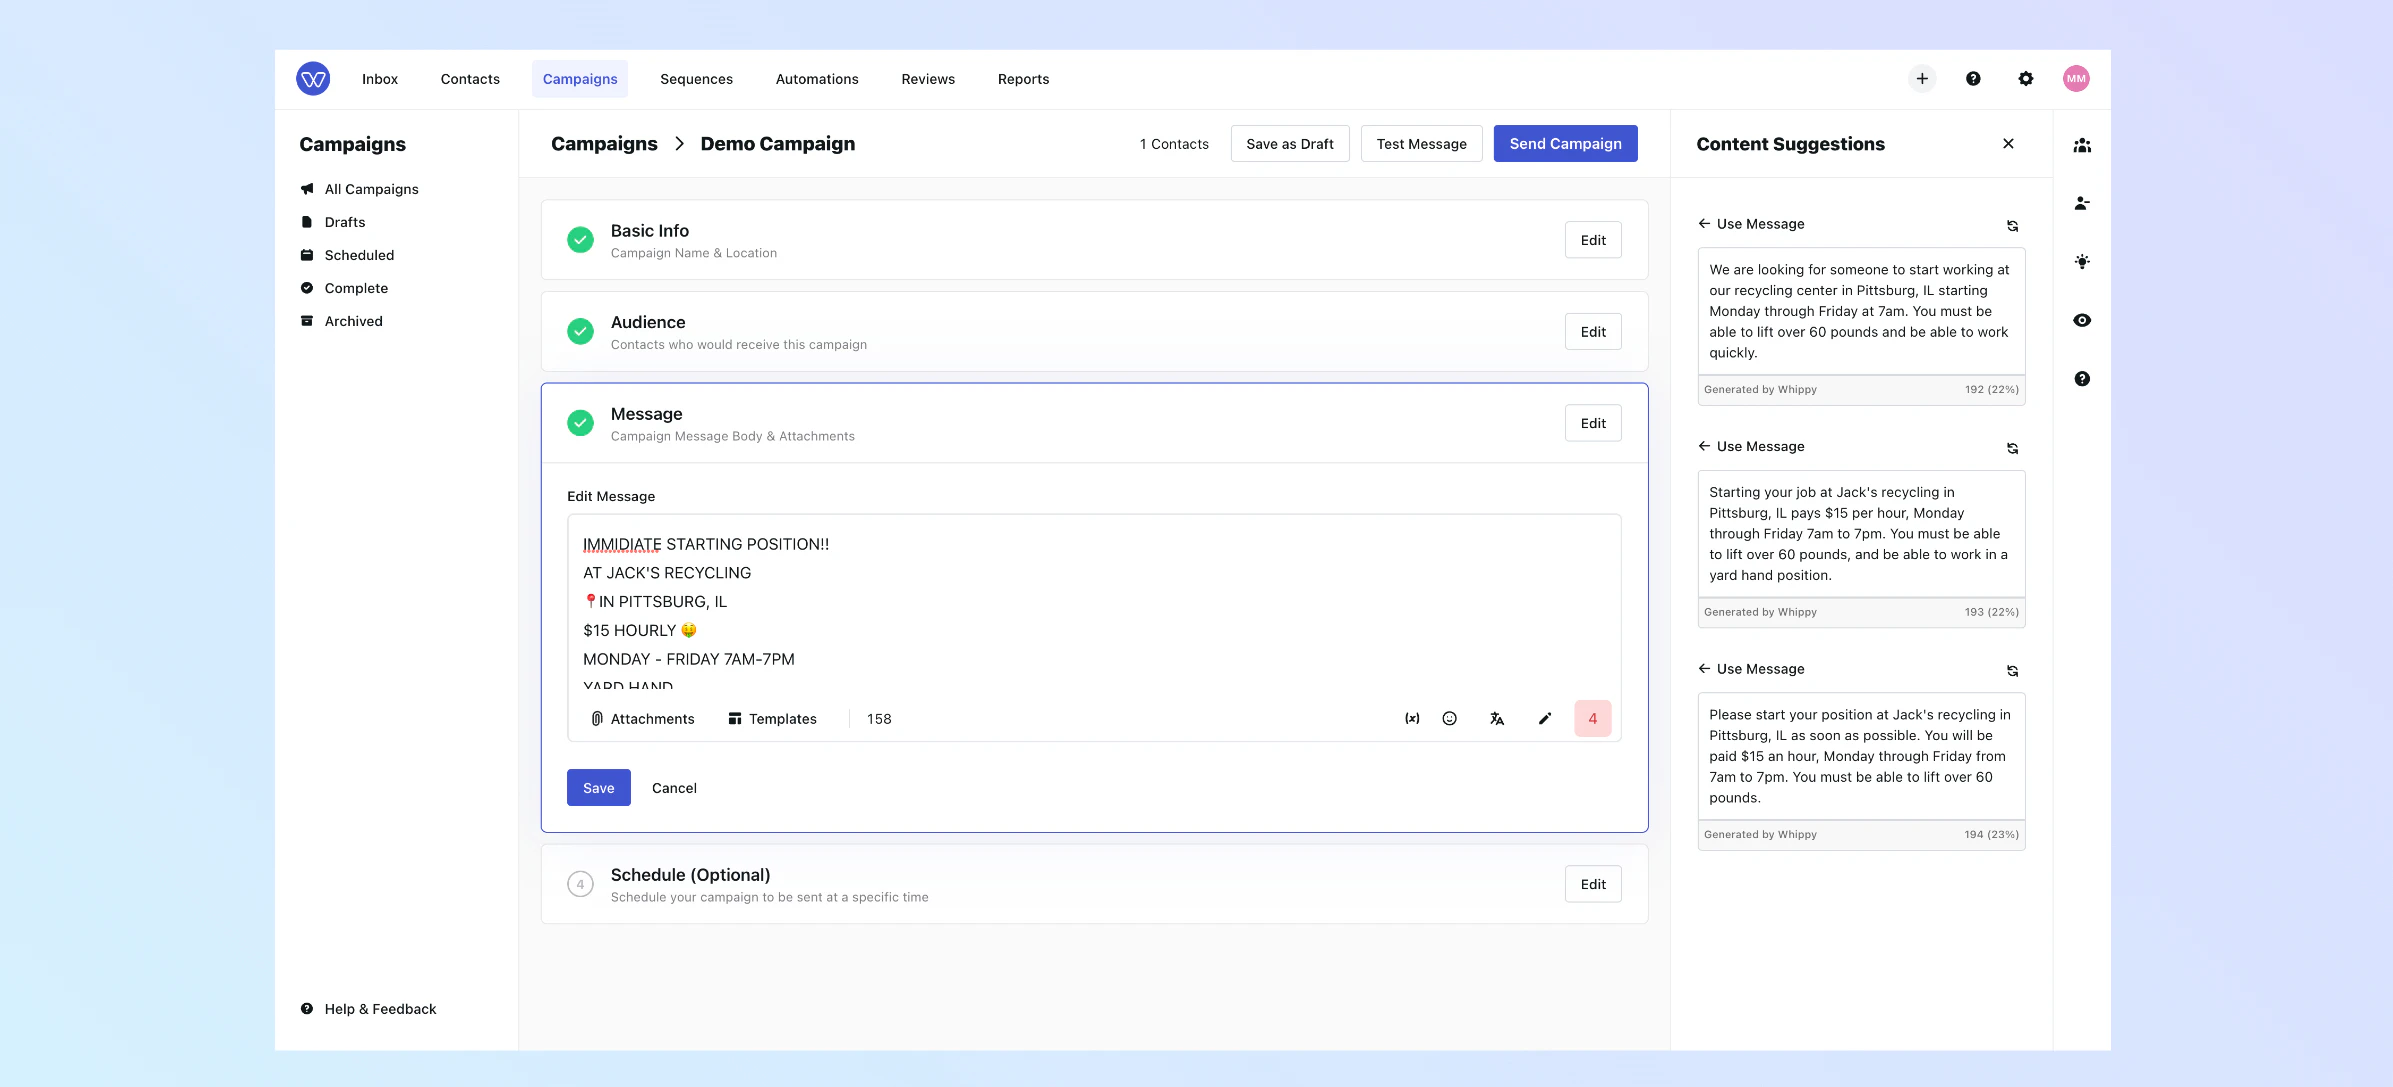The width and height of the screenshot is (2393, 1087).
Task: Click the red 4 validation badge
Action: point(1592,718)
